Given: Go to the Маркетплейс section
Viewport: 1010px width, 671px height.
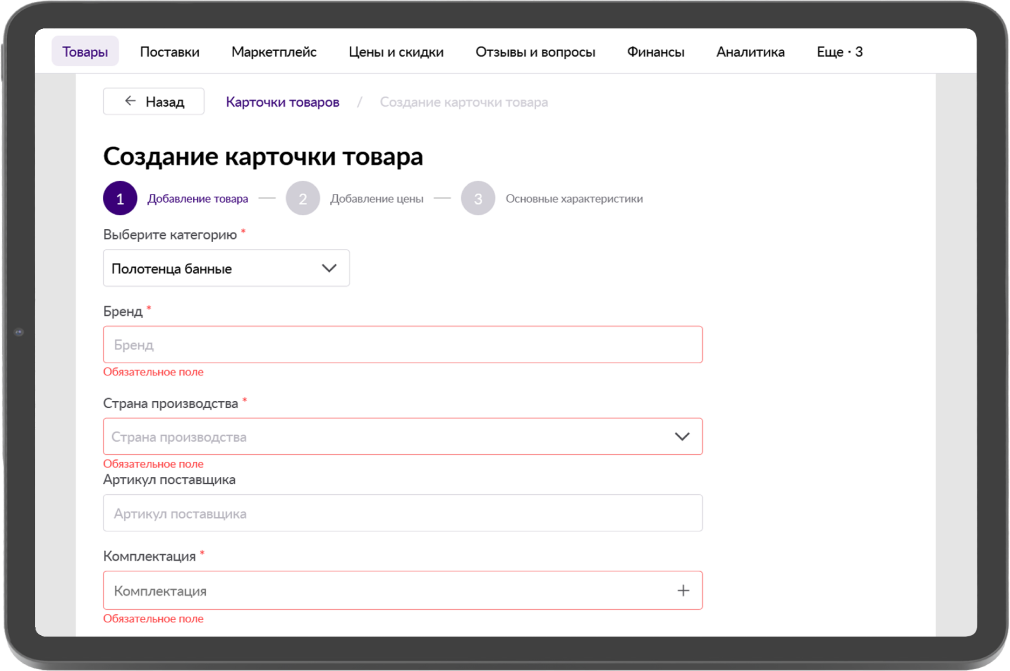Looking at the screenshot, I should (274, 52).
